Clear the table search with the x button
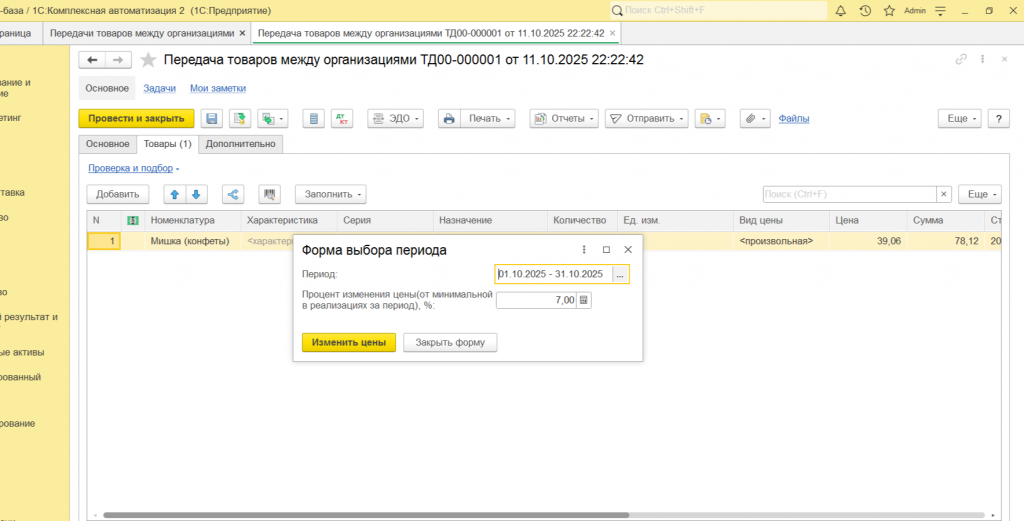 coord(944,194)
